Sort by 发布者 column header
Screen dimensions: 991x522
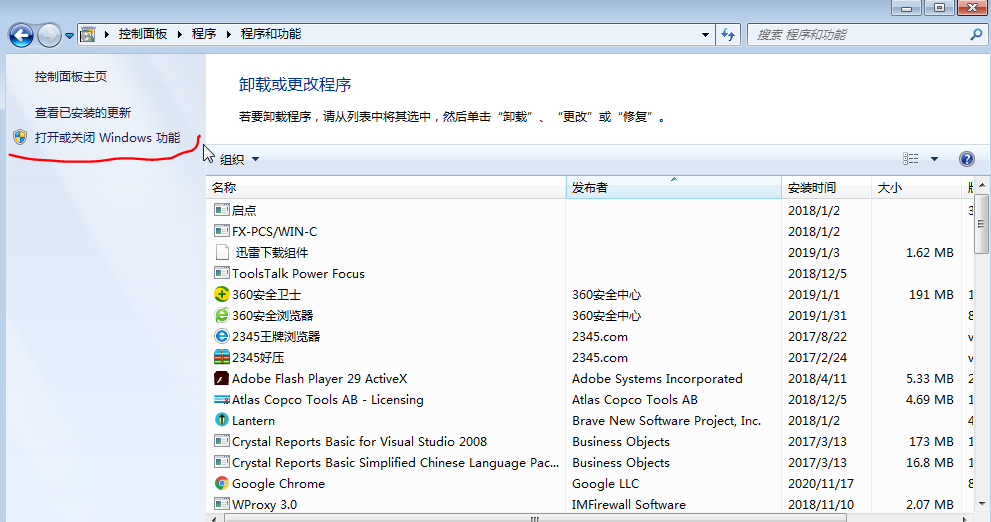tap(674, 188)
